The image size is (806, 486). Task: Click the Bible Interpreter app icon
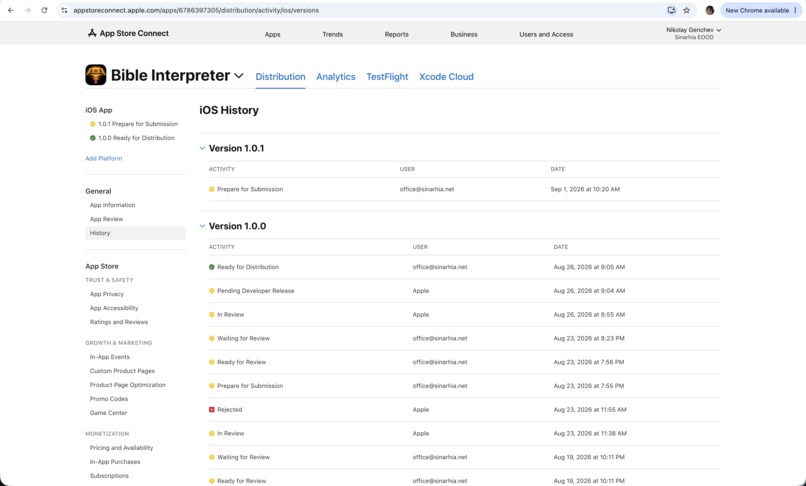tap(96, 75)
